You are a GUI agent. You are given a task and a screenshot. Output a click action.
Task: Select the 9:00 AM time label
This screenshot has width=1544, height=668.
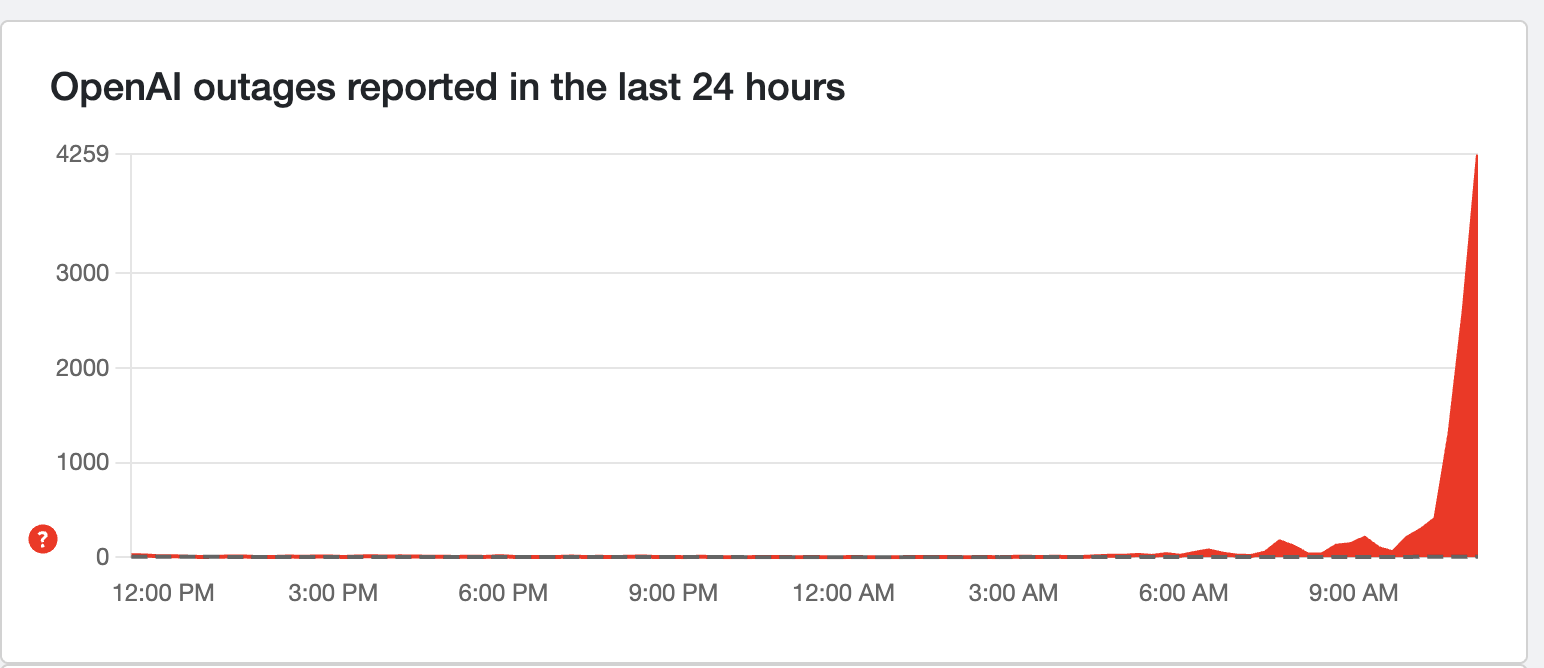(x=1352, y=593)
